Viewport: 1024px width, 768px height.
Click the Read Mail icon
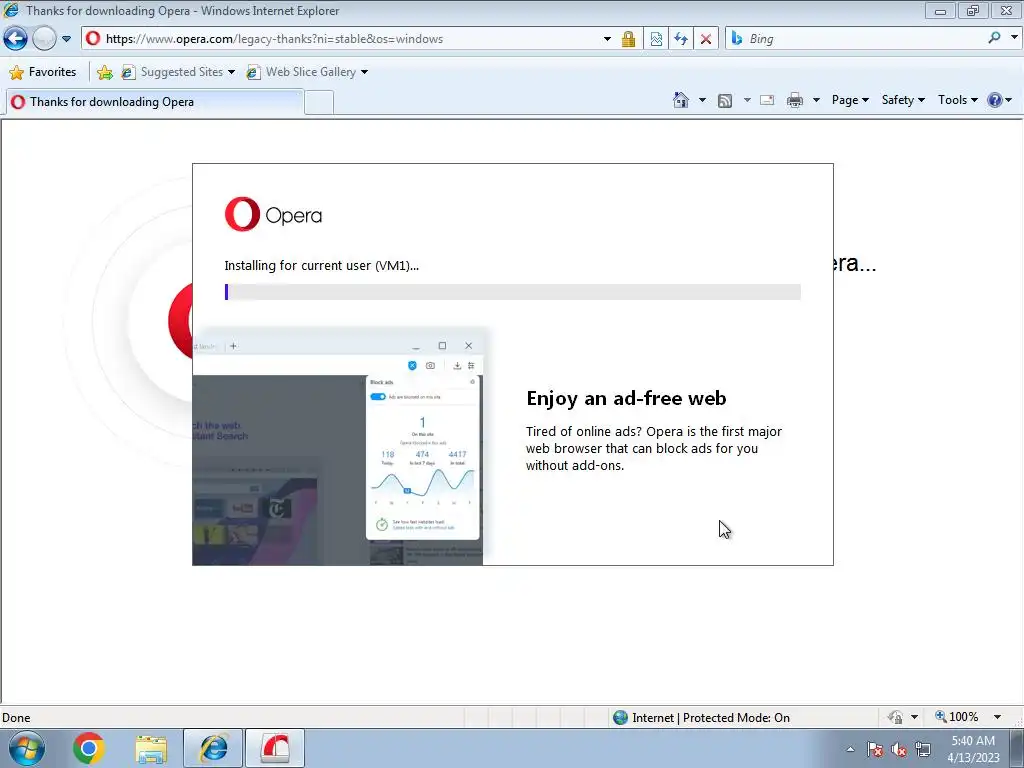(767, 100)
